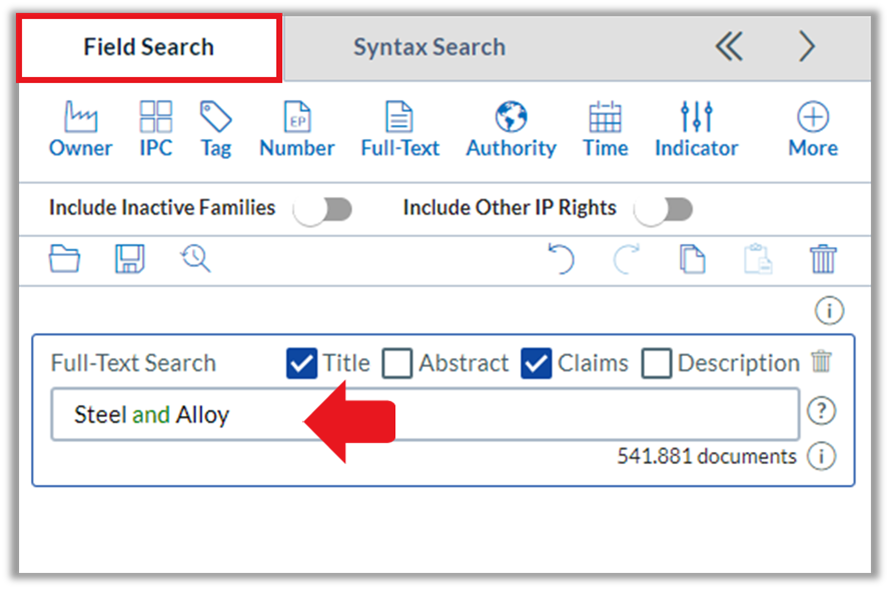Open search history magnifier icon
Viewport: 890px width, 589px height.
pyautogui.click(x=196, y=259)
